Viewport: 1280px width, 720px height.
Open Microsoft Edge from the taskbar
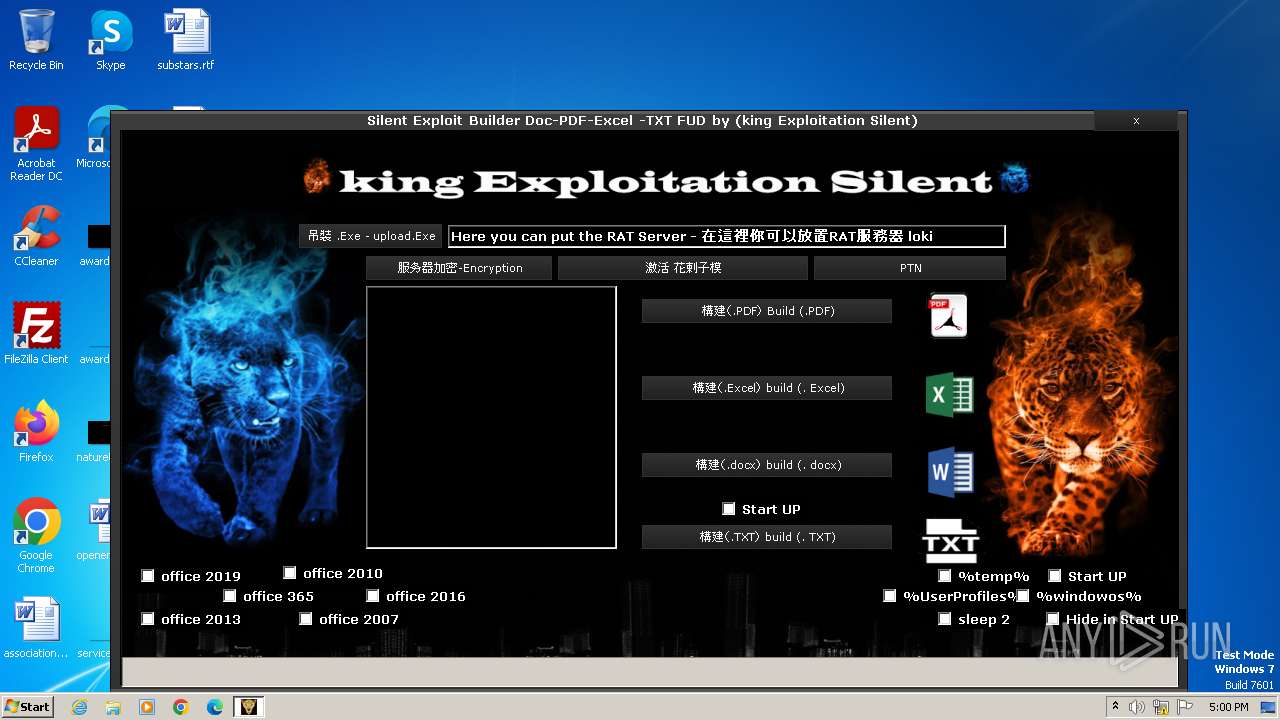click(215, 707)
